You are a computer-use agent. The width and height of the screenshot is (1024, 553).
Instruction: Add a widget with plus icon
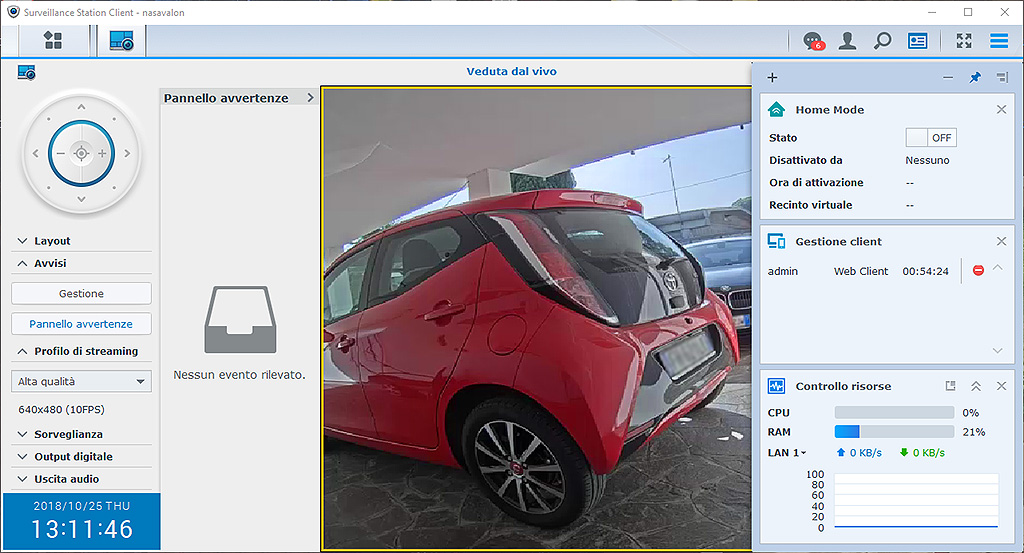point(772,78)
